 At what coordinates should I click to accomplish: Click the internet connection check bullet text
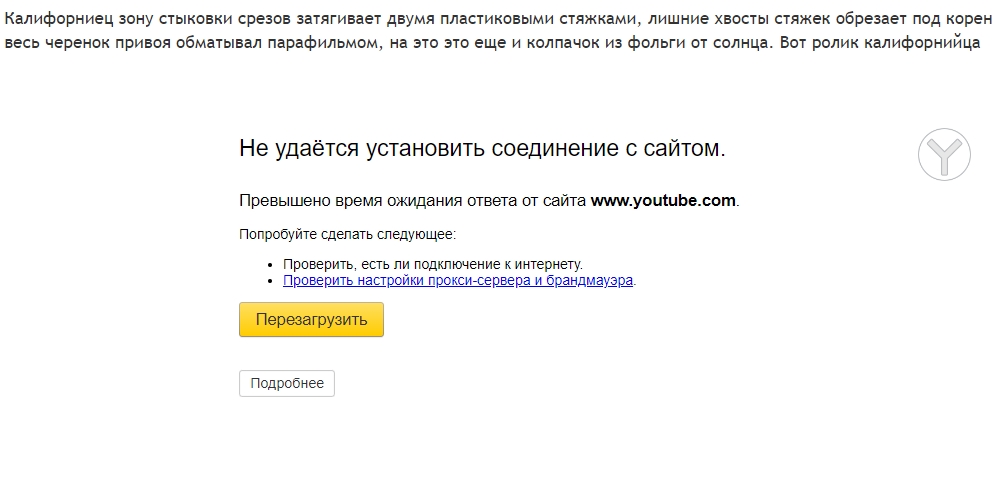click(x=433, y=264)
